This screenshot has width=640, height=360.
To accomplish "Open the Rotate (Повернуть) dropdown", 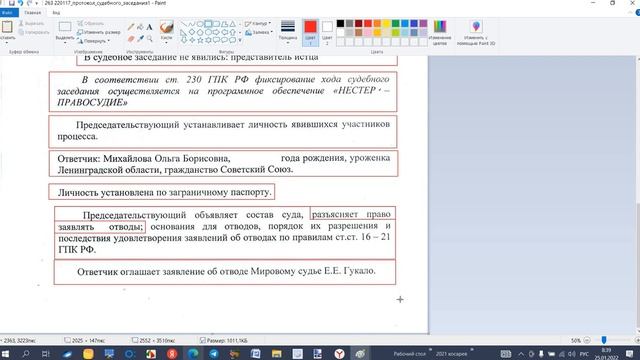I will tap(93, 41).
